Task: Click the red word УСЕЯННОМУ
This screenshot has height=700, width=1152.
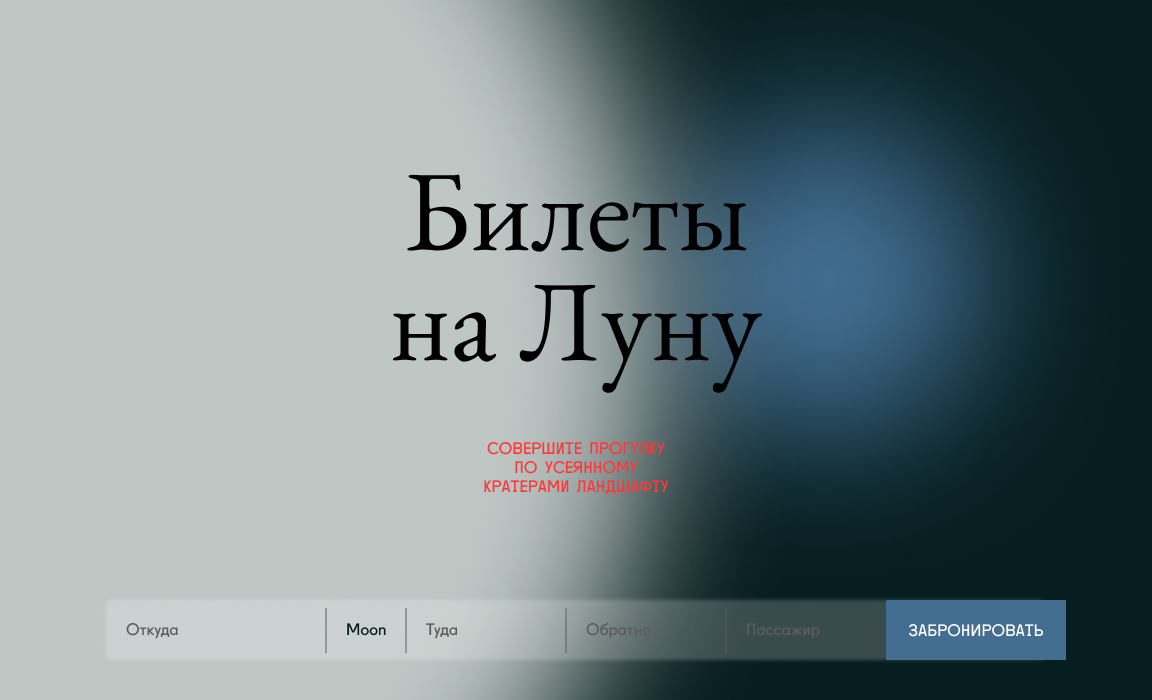Action: pyautogui.click(x=591, y=468)
